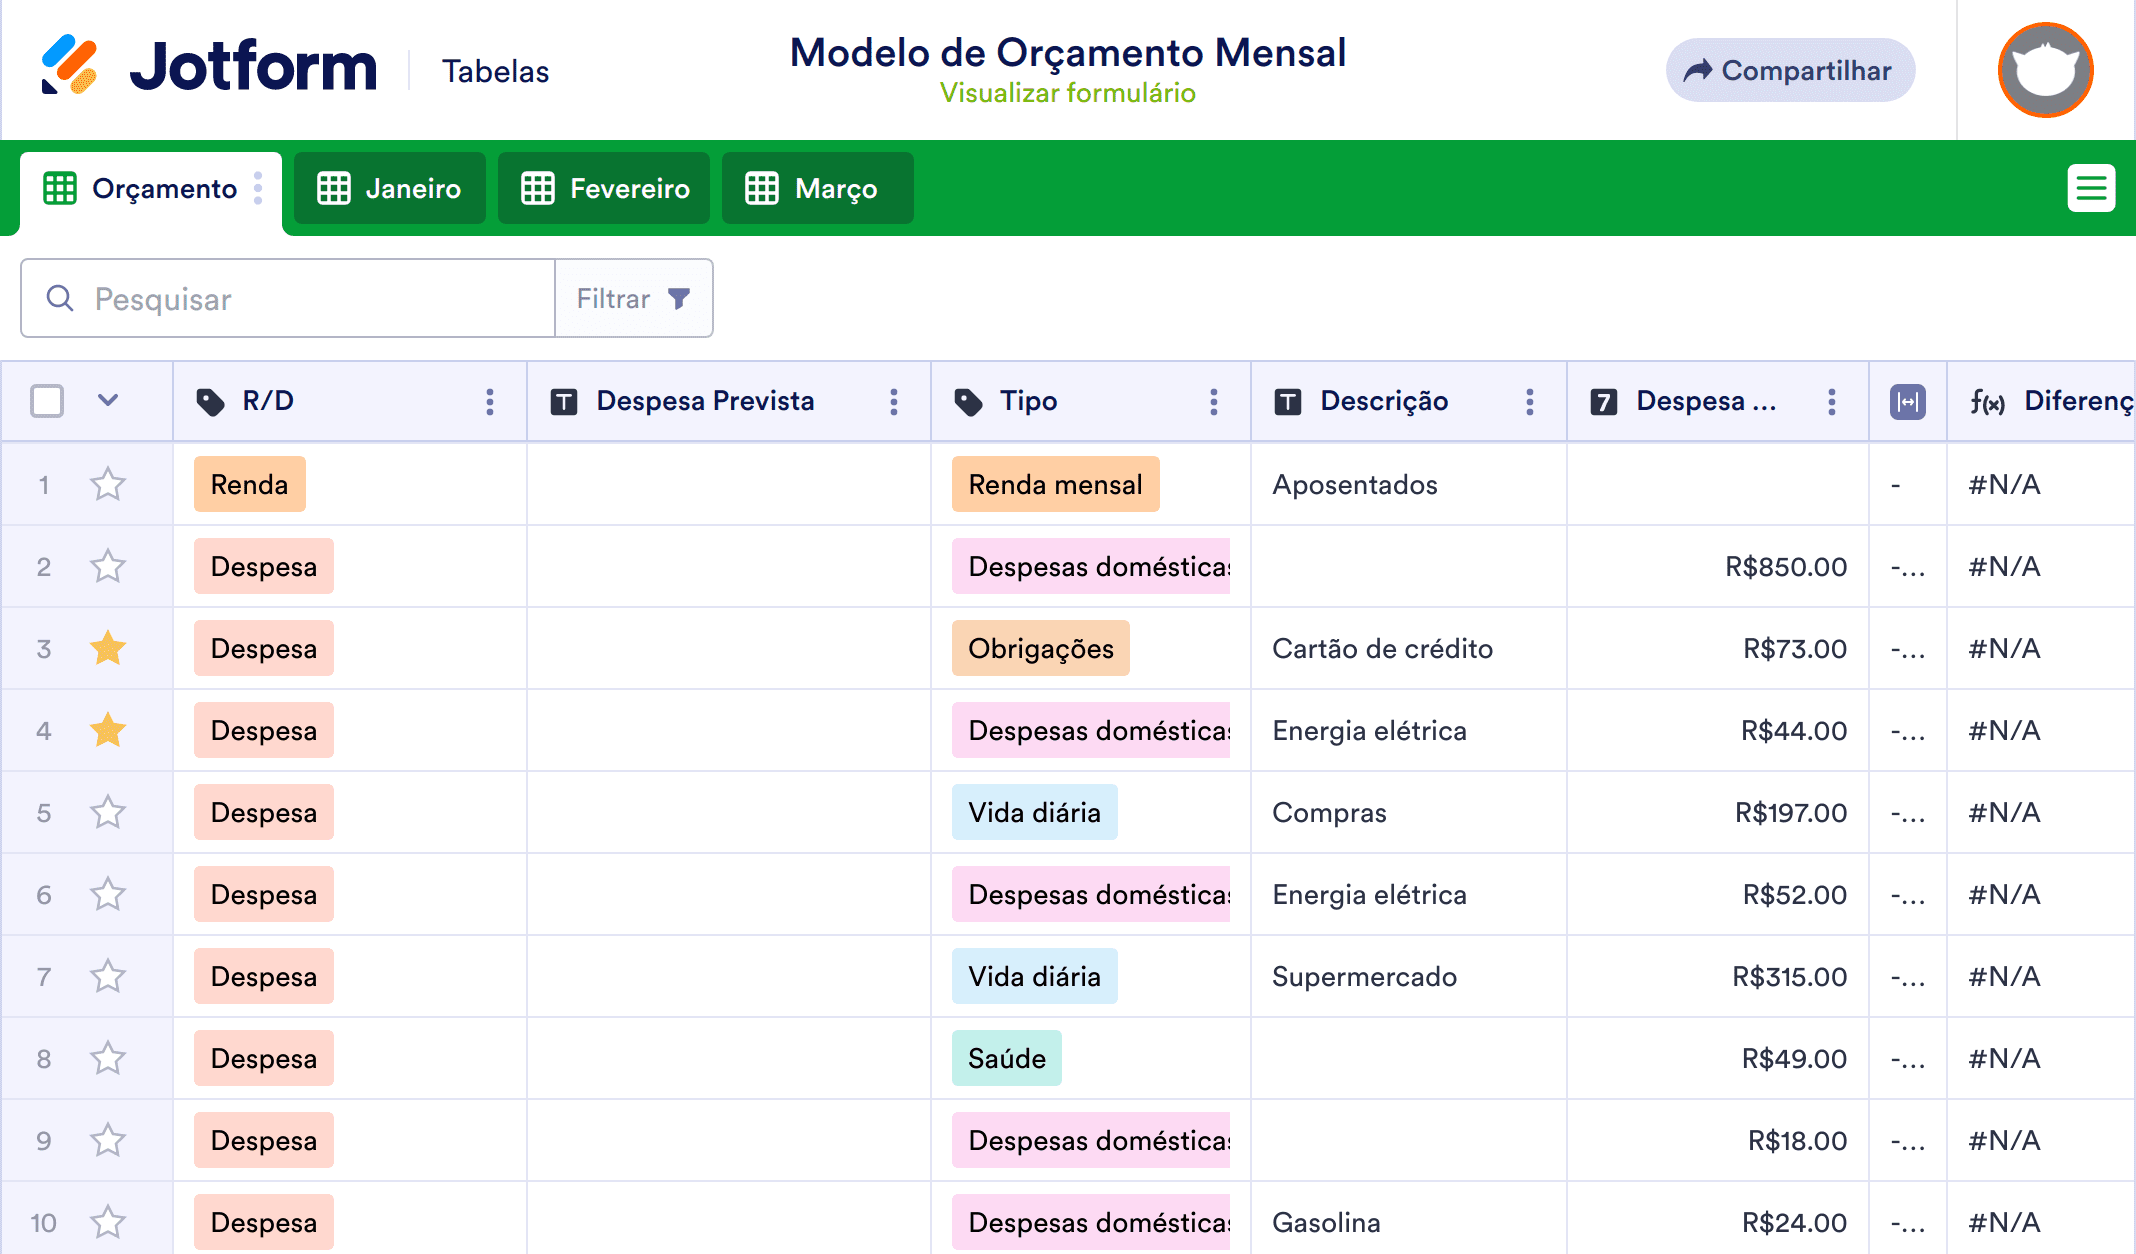Click the column resize icon next to Despesa
This screenshot has height=1254, width=2136.
1906,401
